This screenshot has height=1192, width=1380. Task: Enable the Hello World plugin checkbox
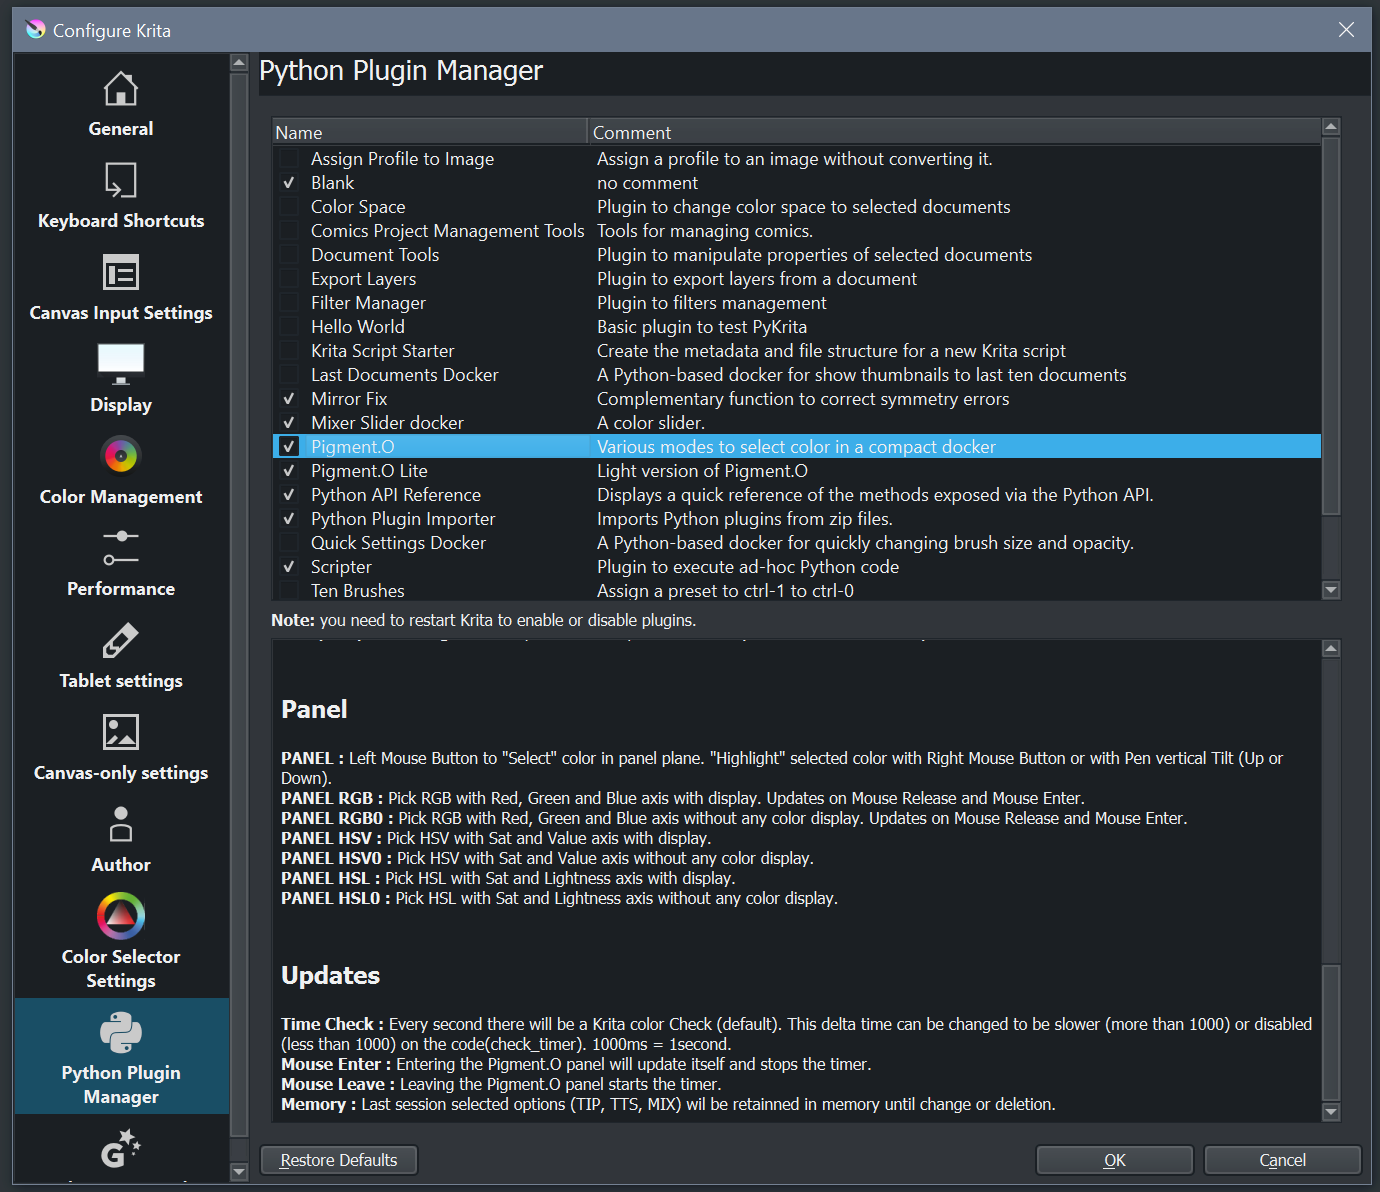point(289,327)
